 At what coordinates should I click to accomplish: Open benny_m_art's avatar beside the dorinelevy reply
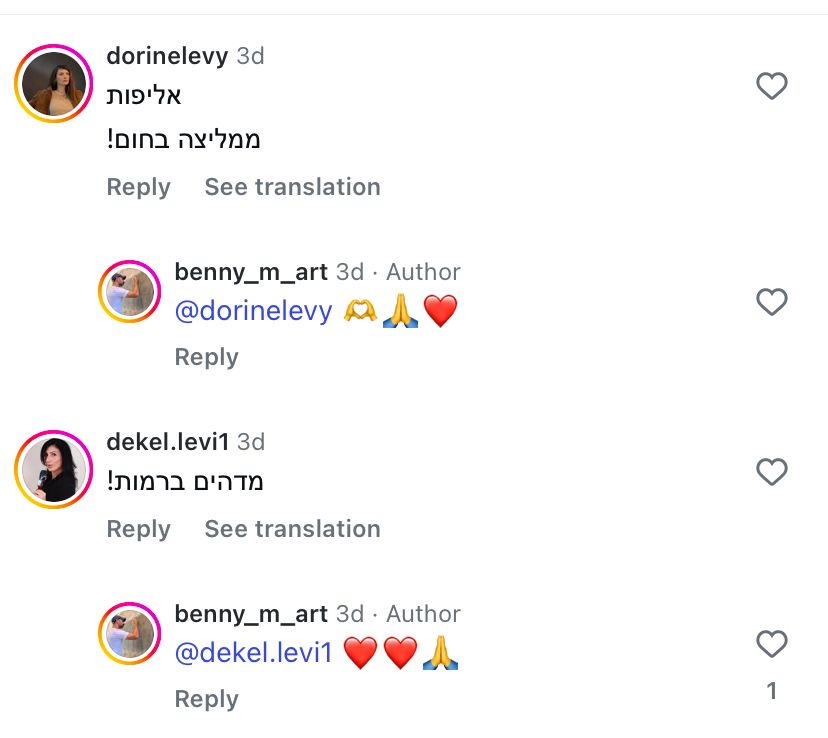(130, 294)
